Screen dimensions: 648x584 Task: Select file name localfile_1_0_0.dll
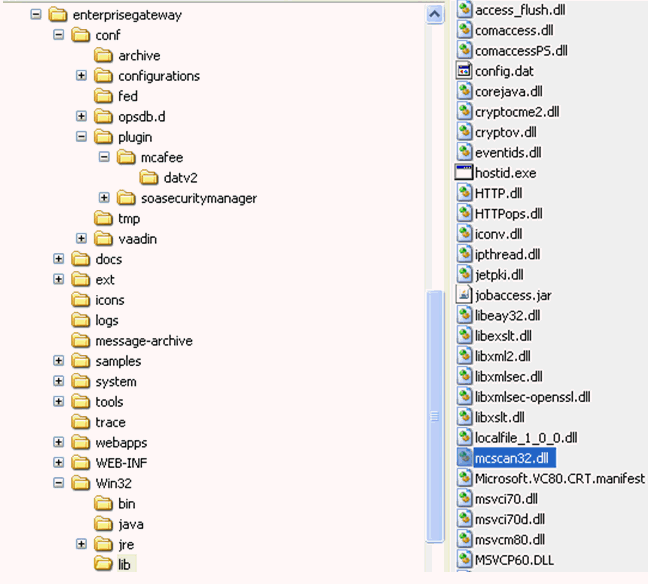(526, 437)
